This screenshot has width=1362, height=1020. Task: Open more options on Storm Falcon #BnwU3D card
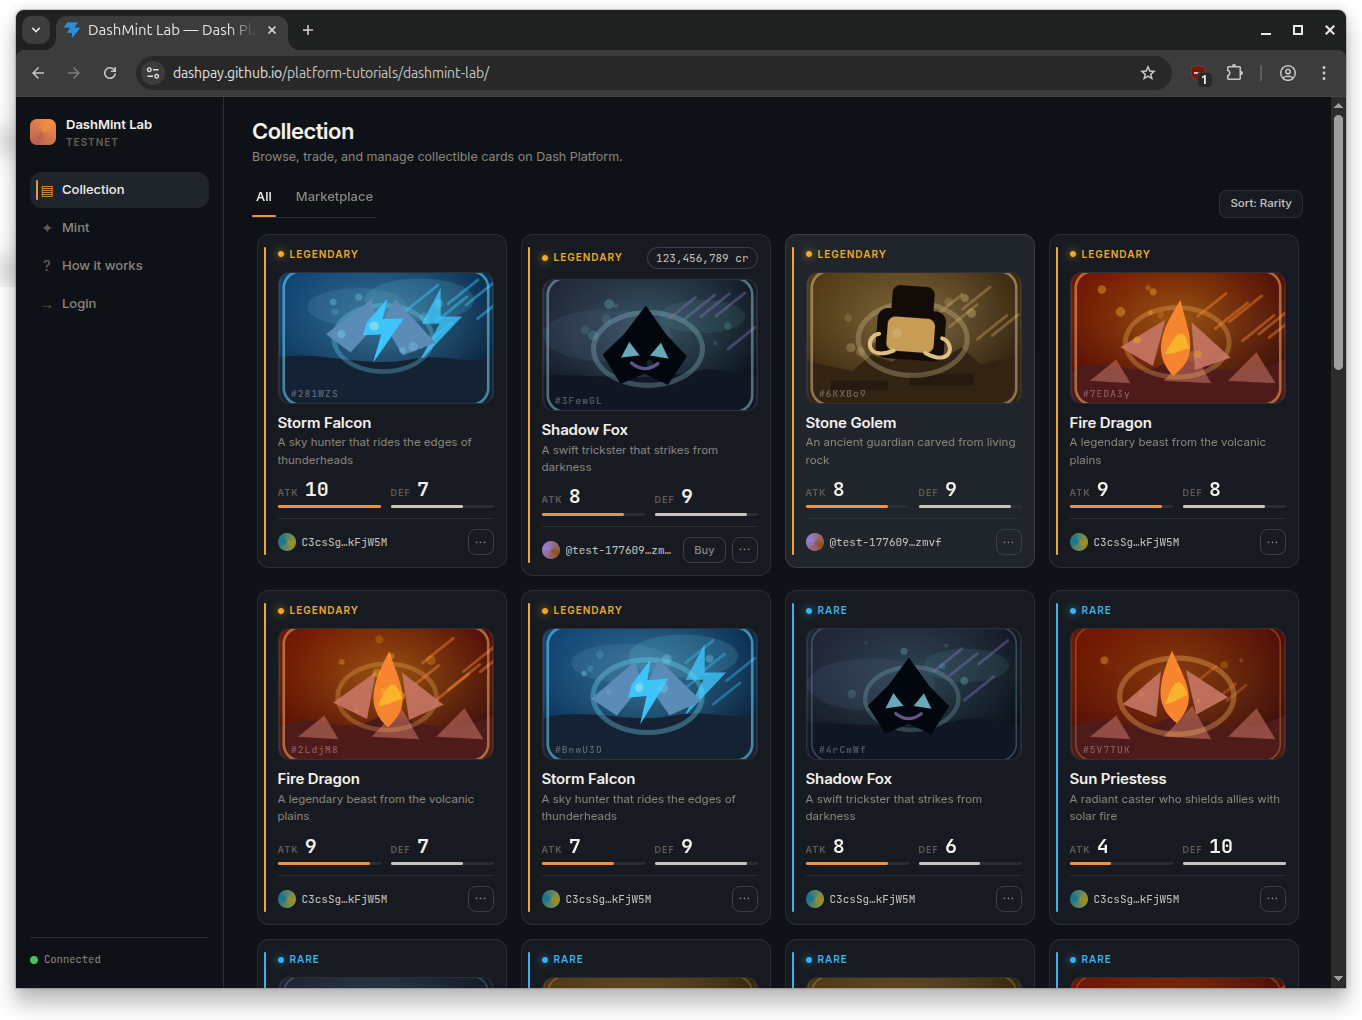[745, 899]
